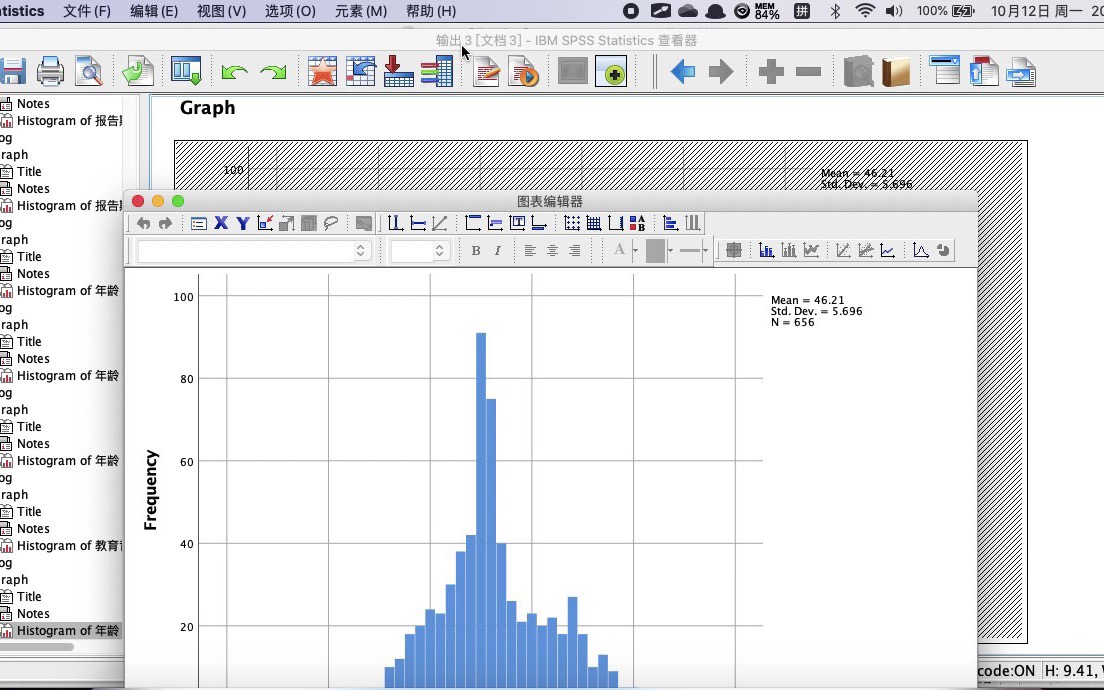Viewport: 1104px width, 690px height.
Task: Open the fill color dropdown arrow
Action: [670, 251]
